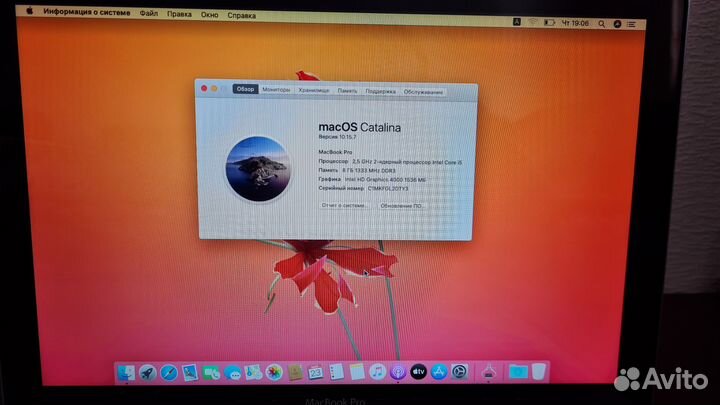Open the Справка menu
The image size is (720, 405).
(242, 16)
